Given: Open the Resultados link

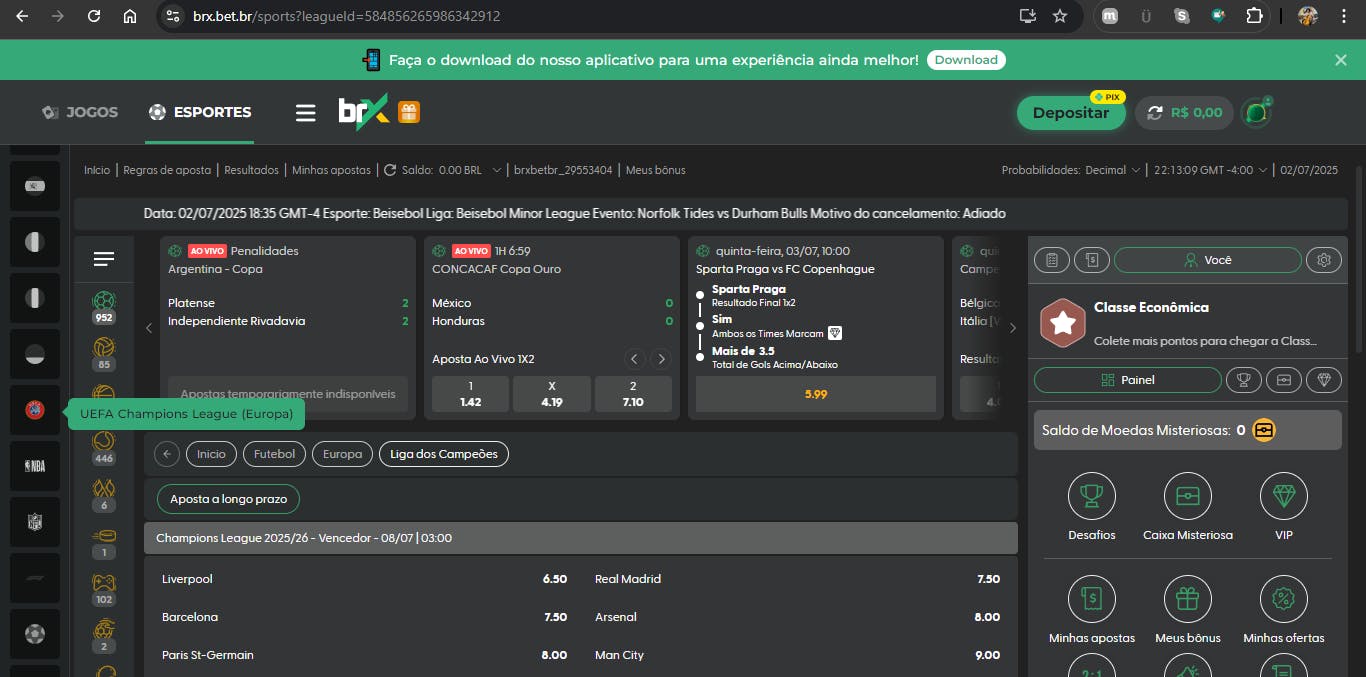Looking at the screenshot, I should (x=251, y=170).
